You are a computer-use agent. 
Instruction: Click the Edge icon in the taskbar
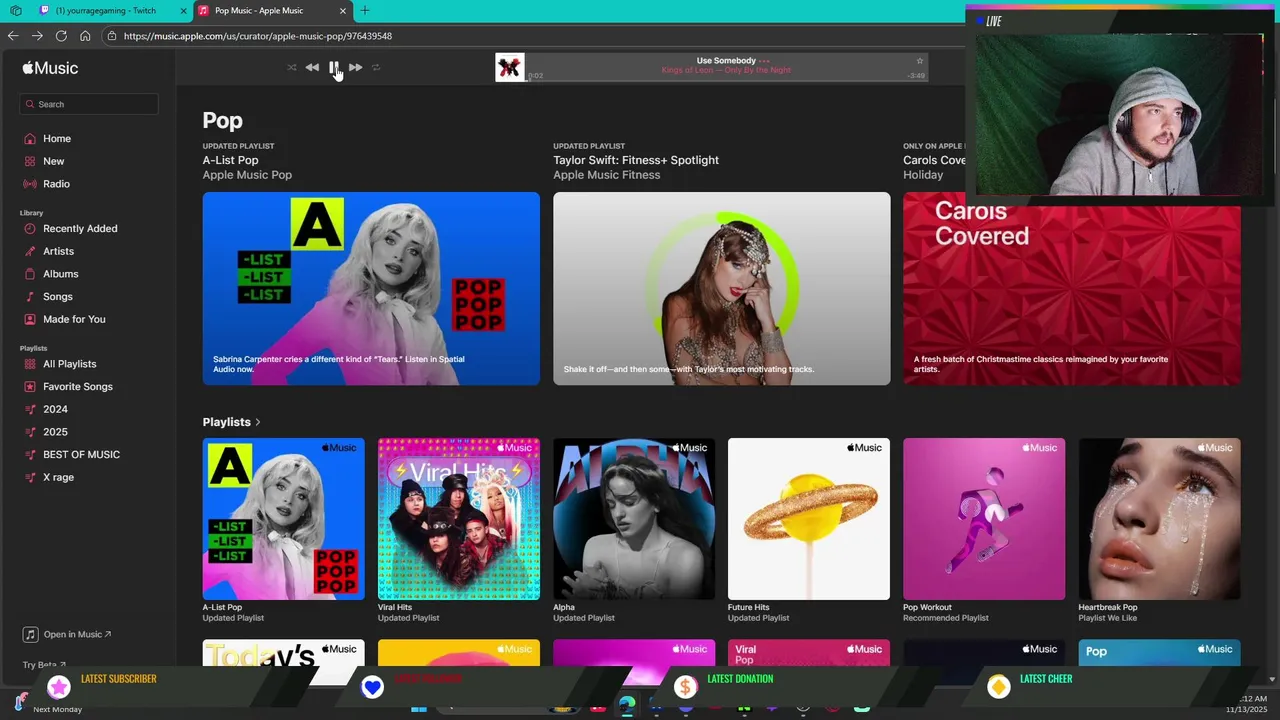pos(626,705)
